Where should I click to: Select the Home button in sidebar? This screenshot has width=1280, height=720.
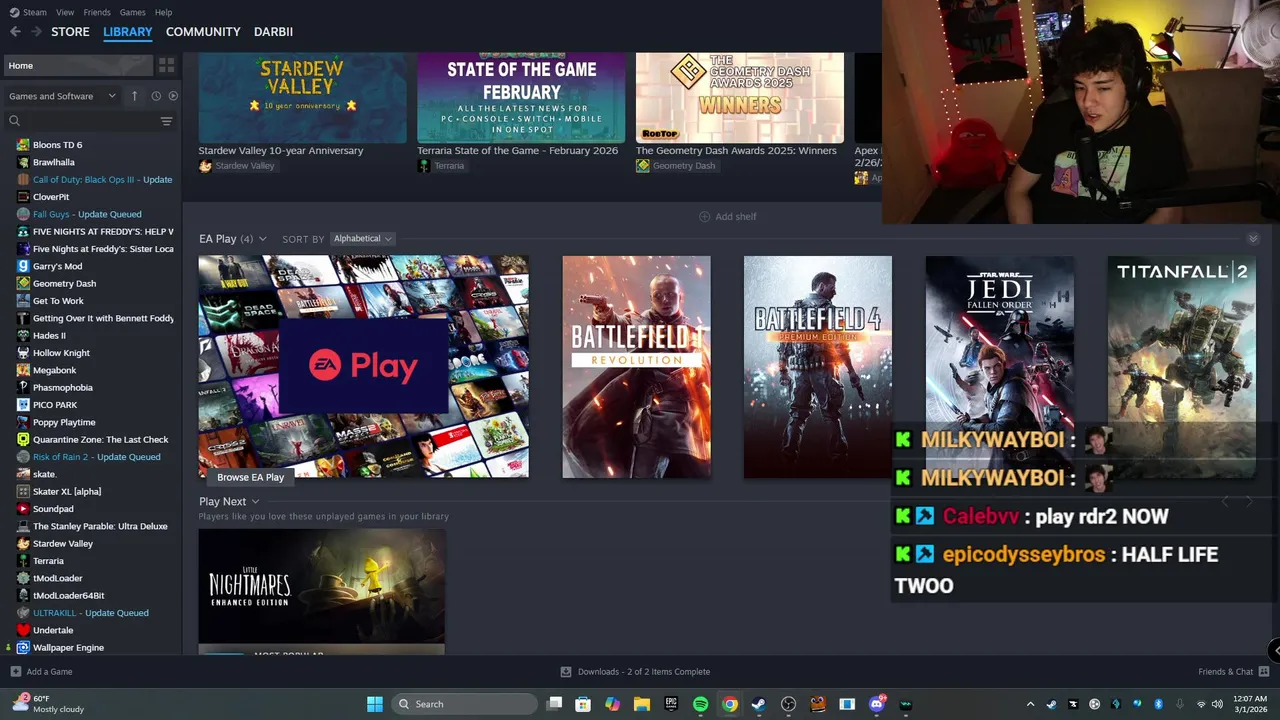pos(78,65)
